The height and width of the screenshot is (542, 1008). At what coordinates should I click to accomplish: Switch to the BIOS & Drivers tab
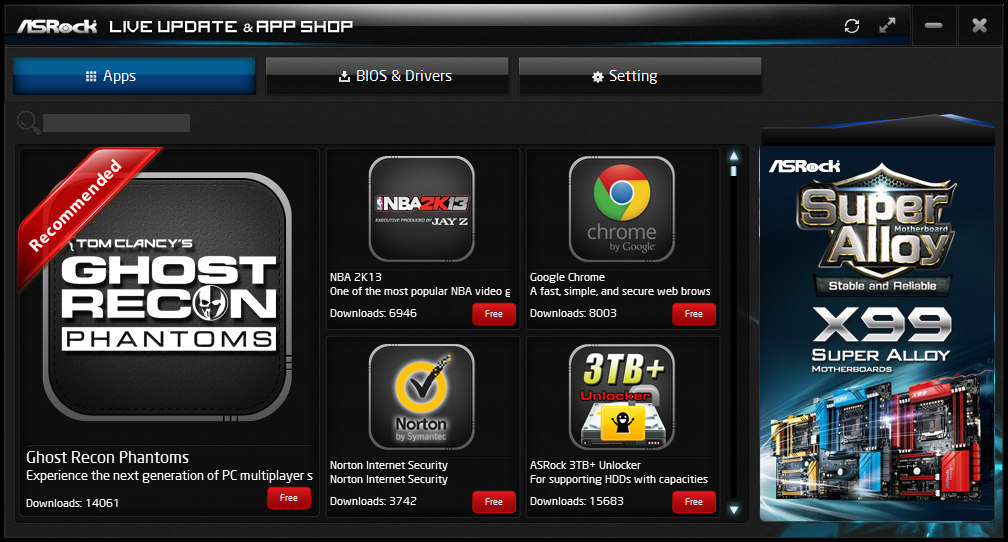coord(387,76)
